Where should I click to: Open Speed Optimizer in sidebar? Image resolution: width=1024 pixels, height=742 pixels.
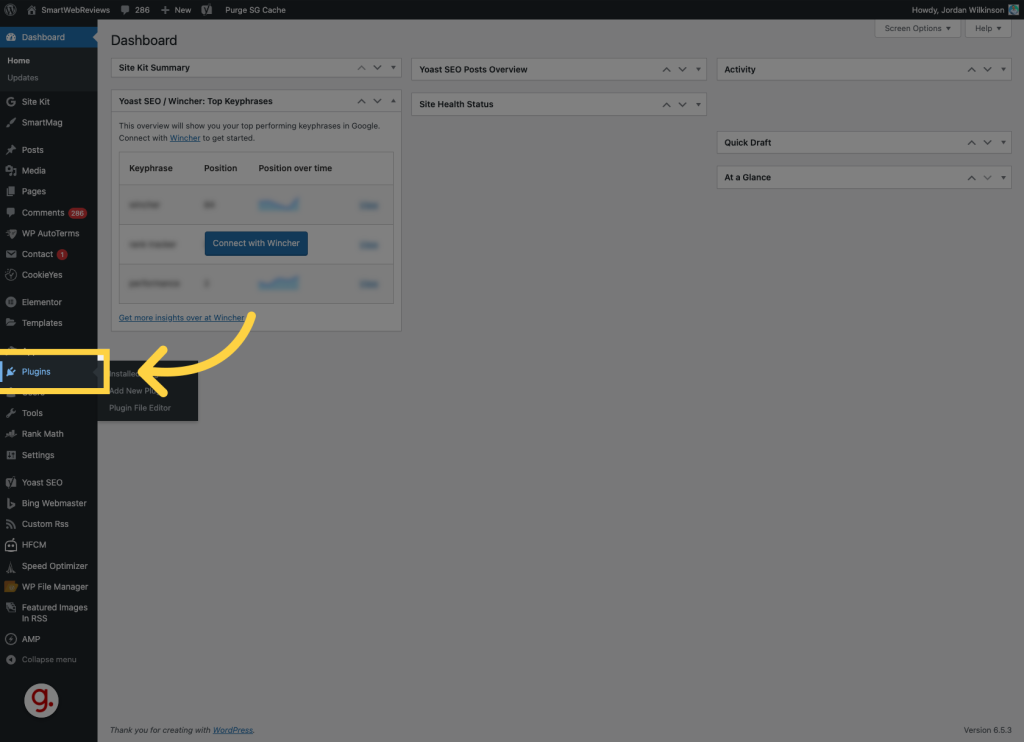click(x=54, y=566)
